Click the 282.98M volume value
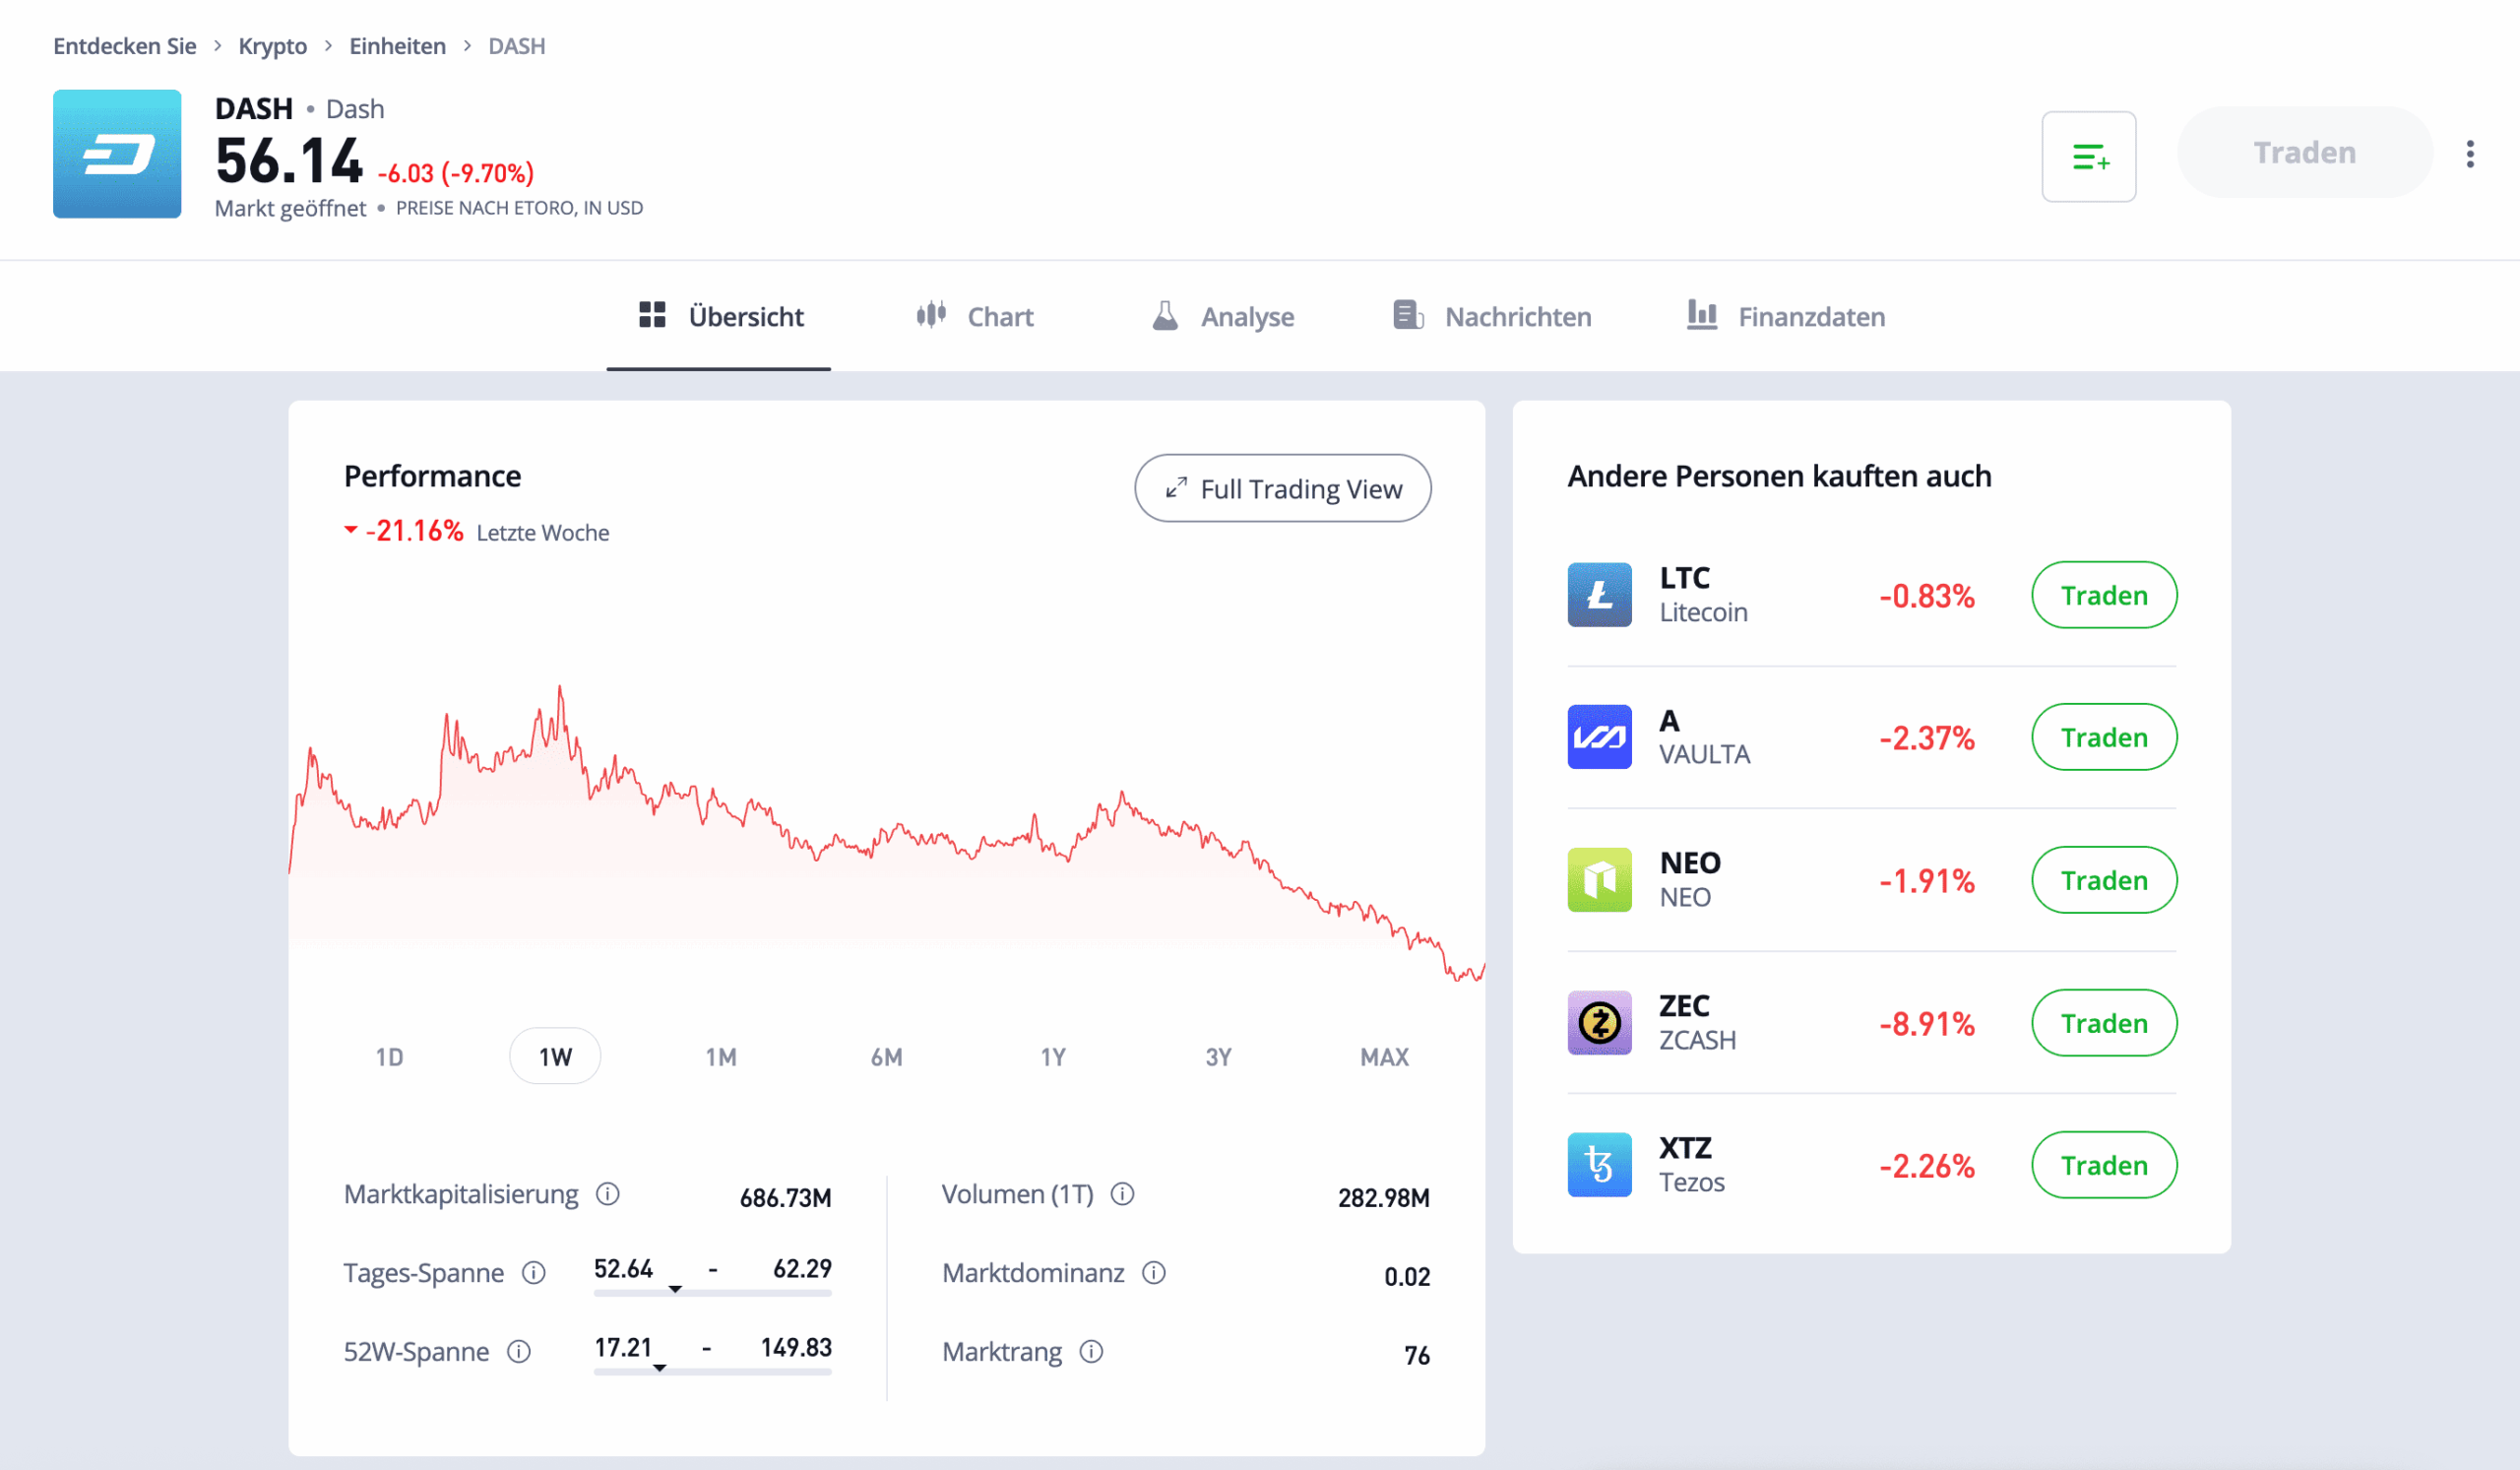The width and height of the screenshot is (2520, 1470). pos(1383,1198)
